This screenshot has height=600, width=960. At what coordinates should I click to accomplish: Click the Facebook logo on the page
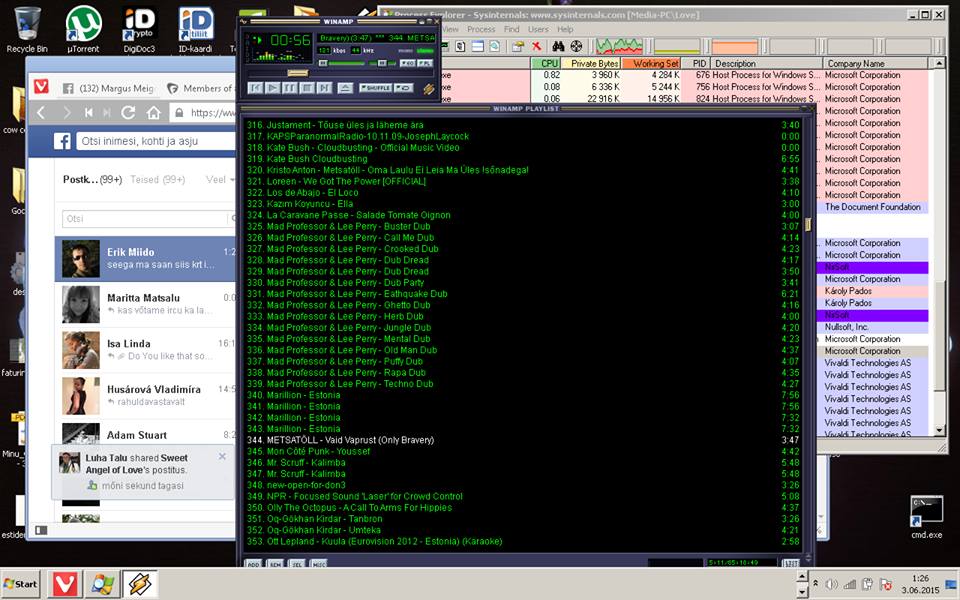62,141
